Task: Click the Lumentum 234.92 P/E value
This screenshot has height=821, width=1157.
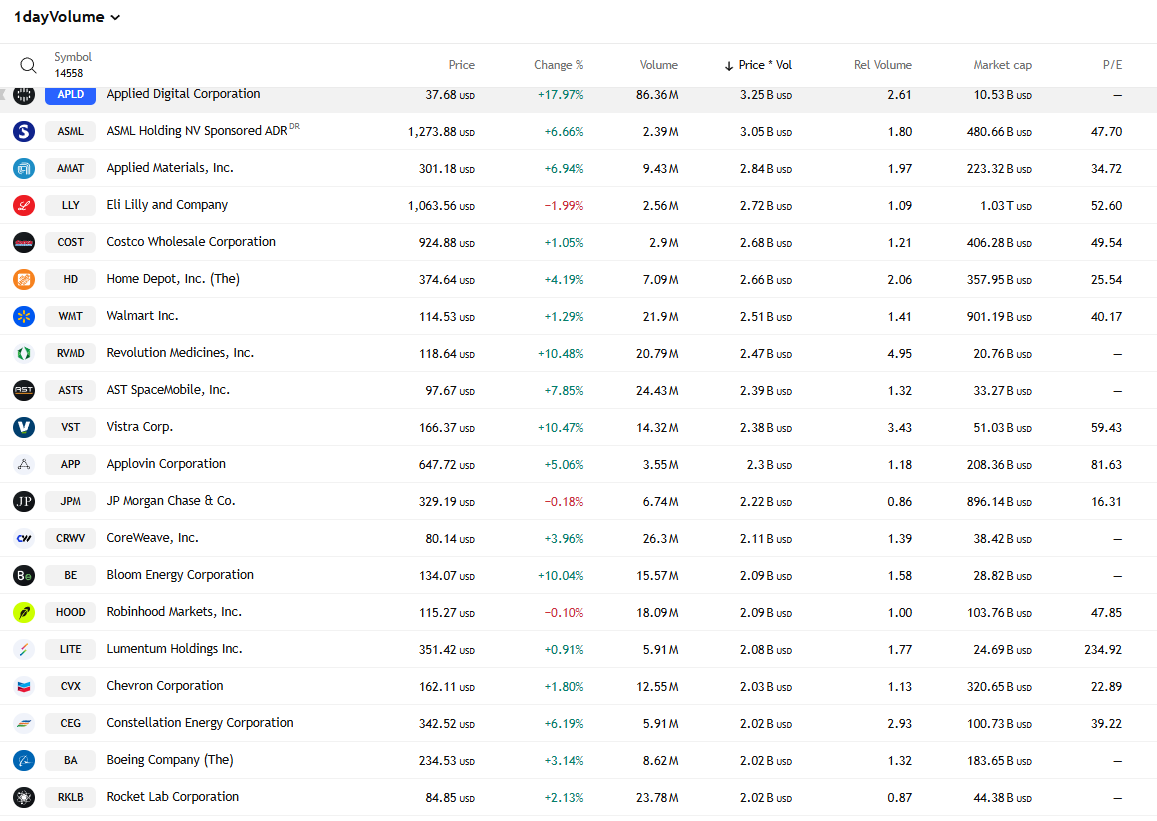Action: pyautogui.click(x=1103, y=650)
